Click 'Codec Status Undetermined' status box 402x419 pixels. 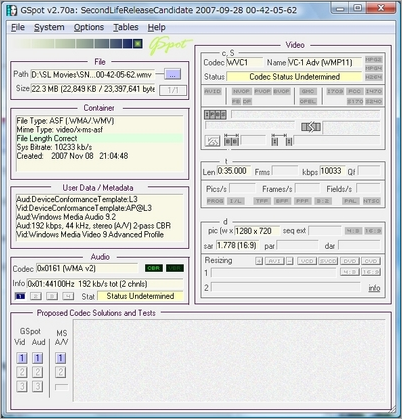pos(294,77)
